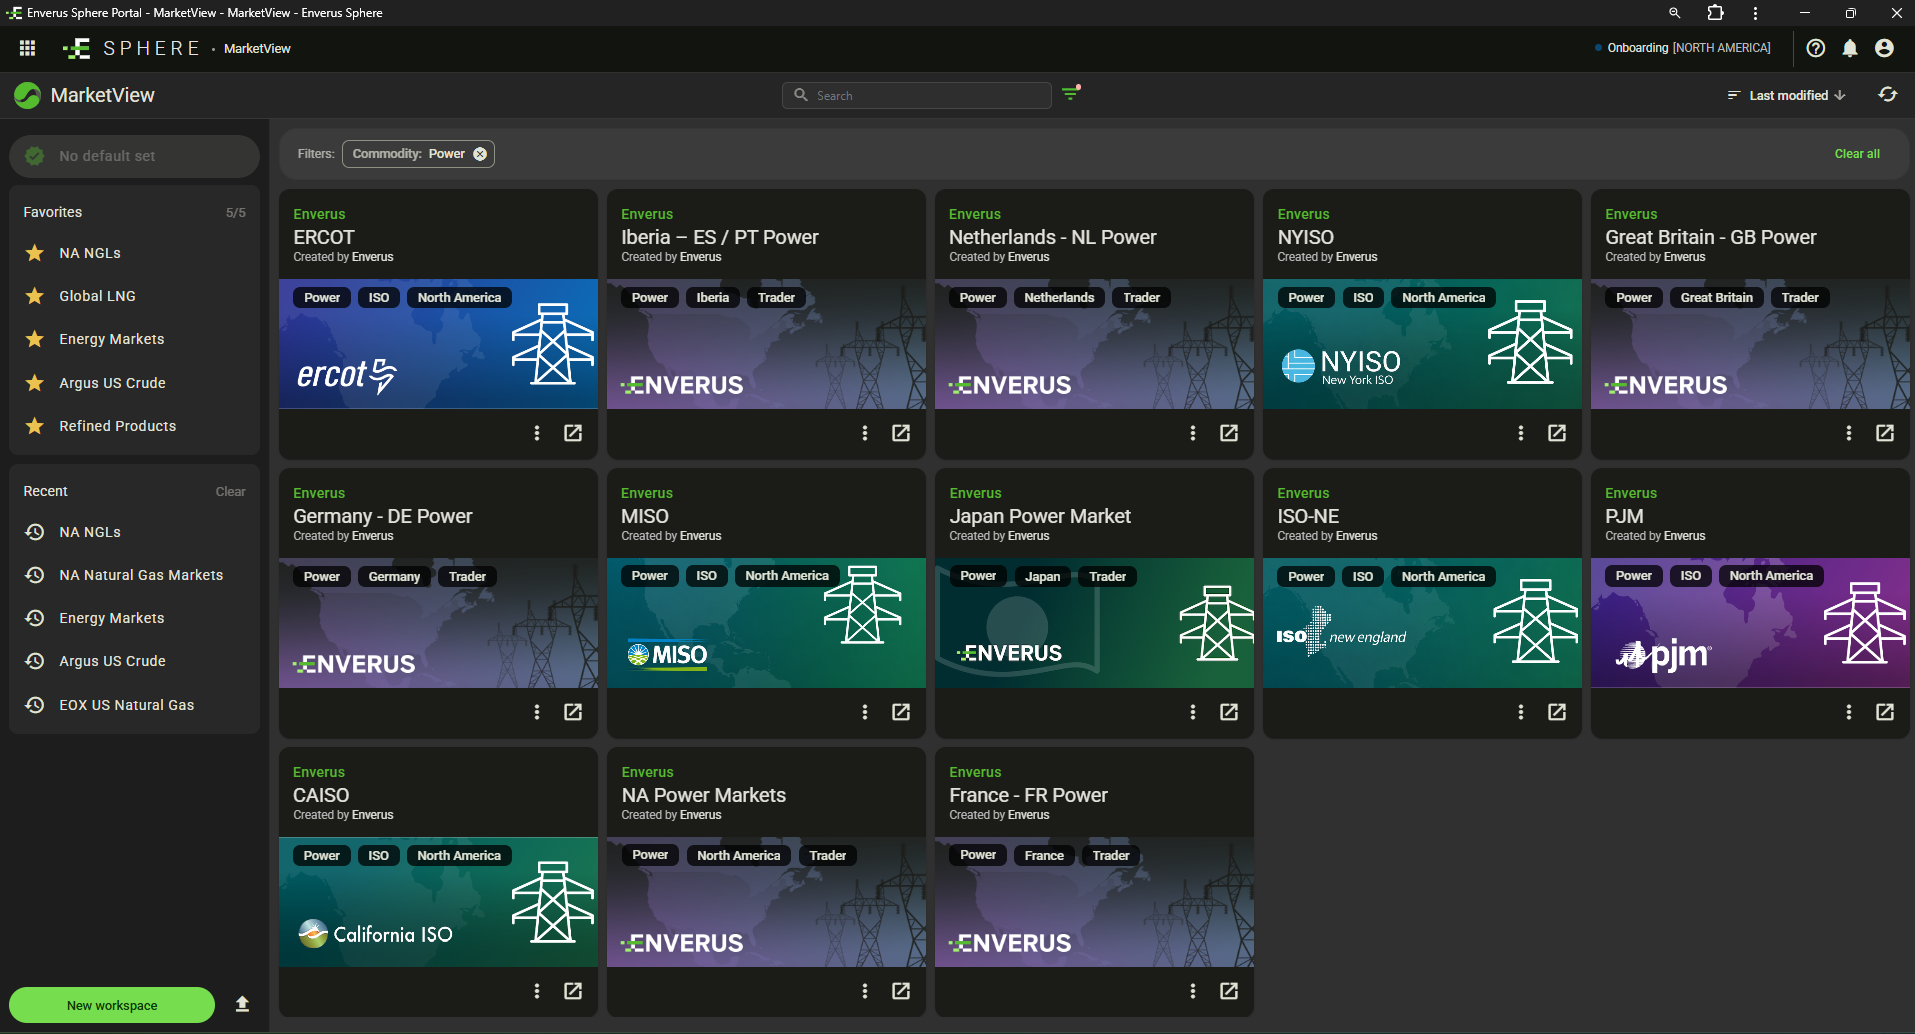Image resolution: width=1915 pixels, height=1034 pixels.
Task: Open more options on CAISO card
Action: point(537,991)
